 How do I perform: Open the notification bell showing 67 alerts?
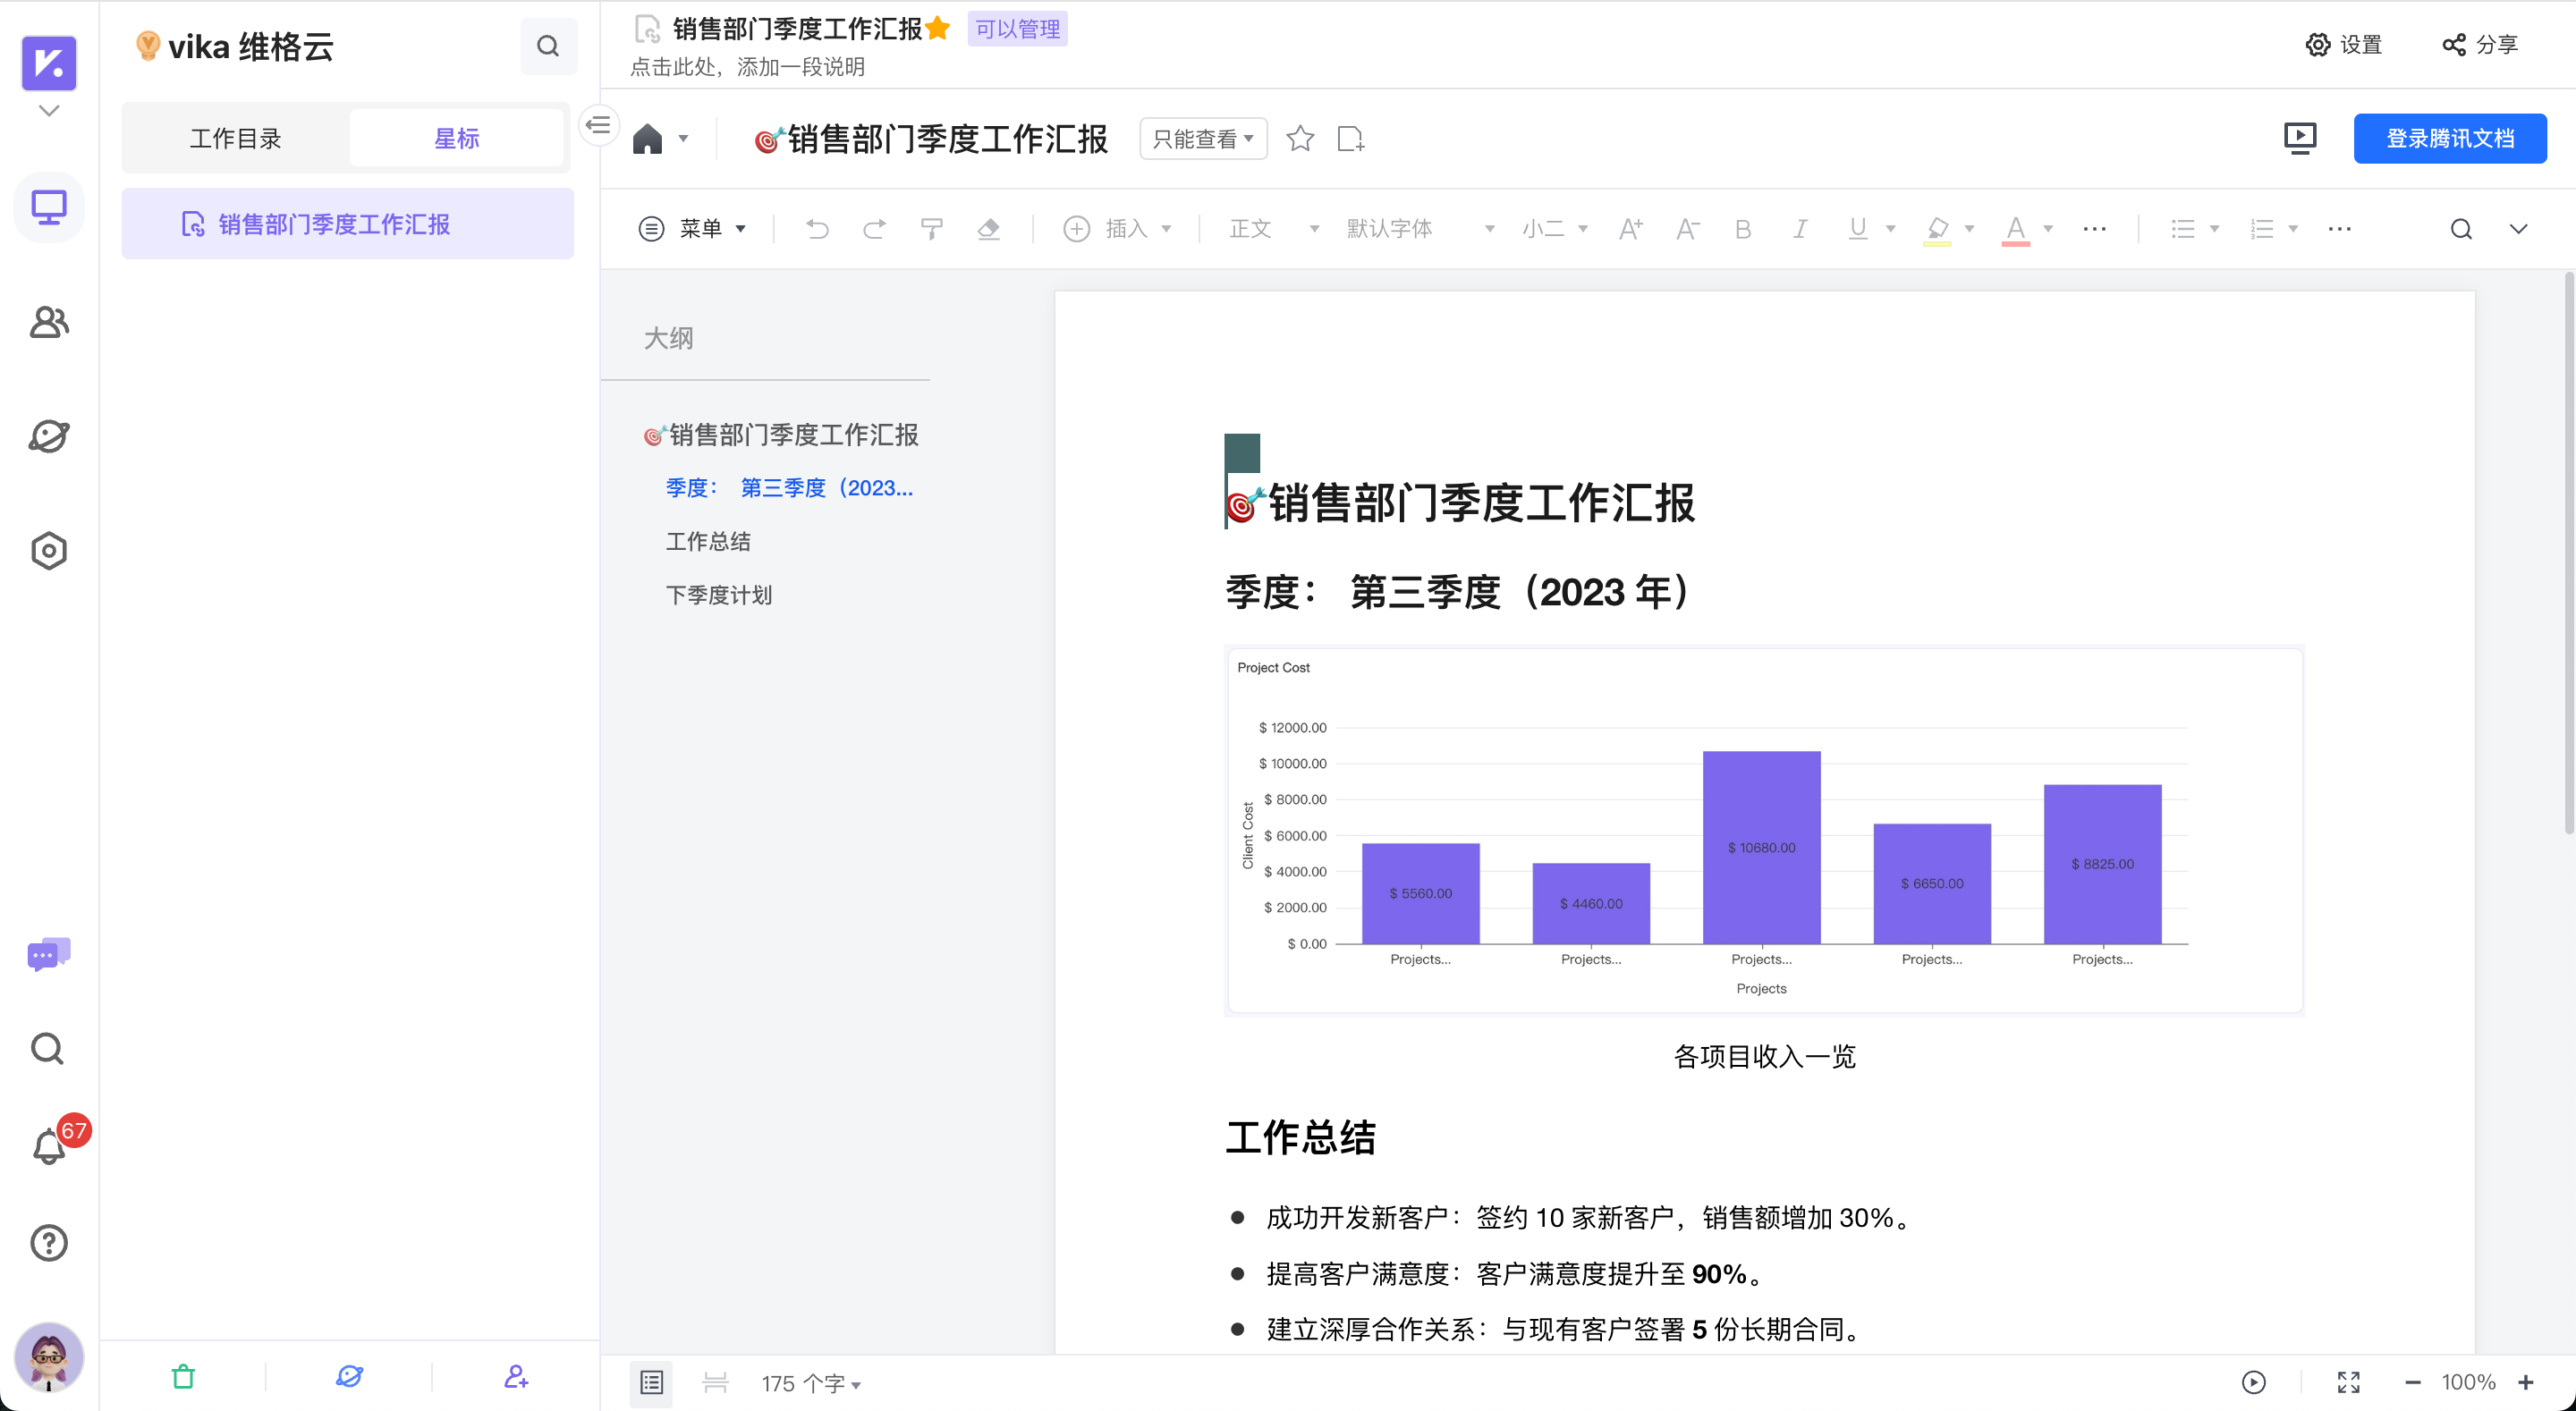[x=48, y=1146]
